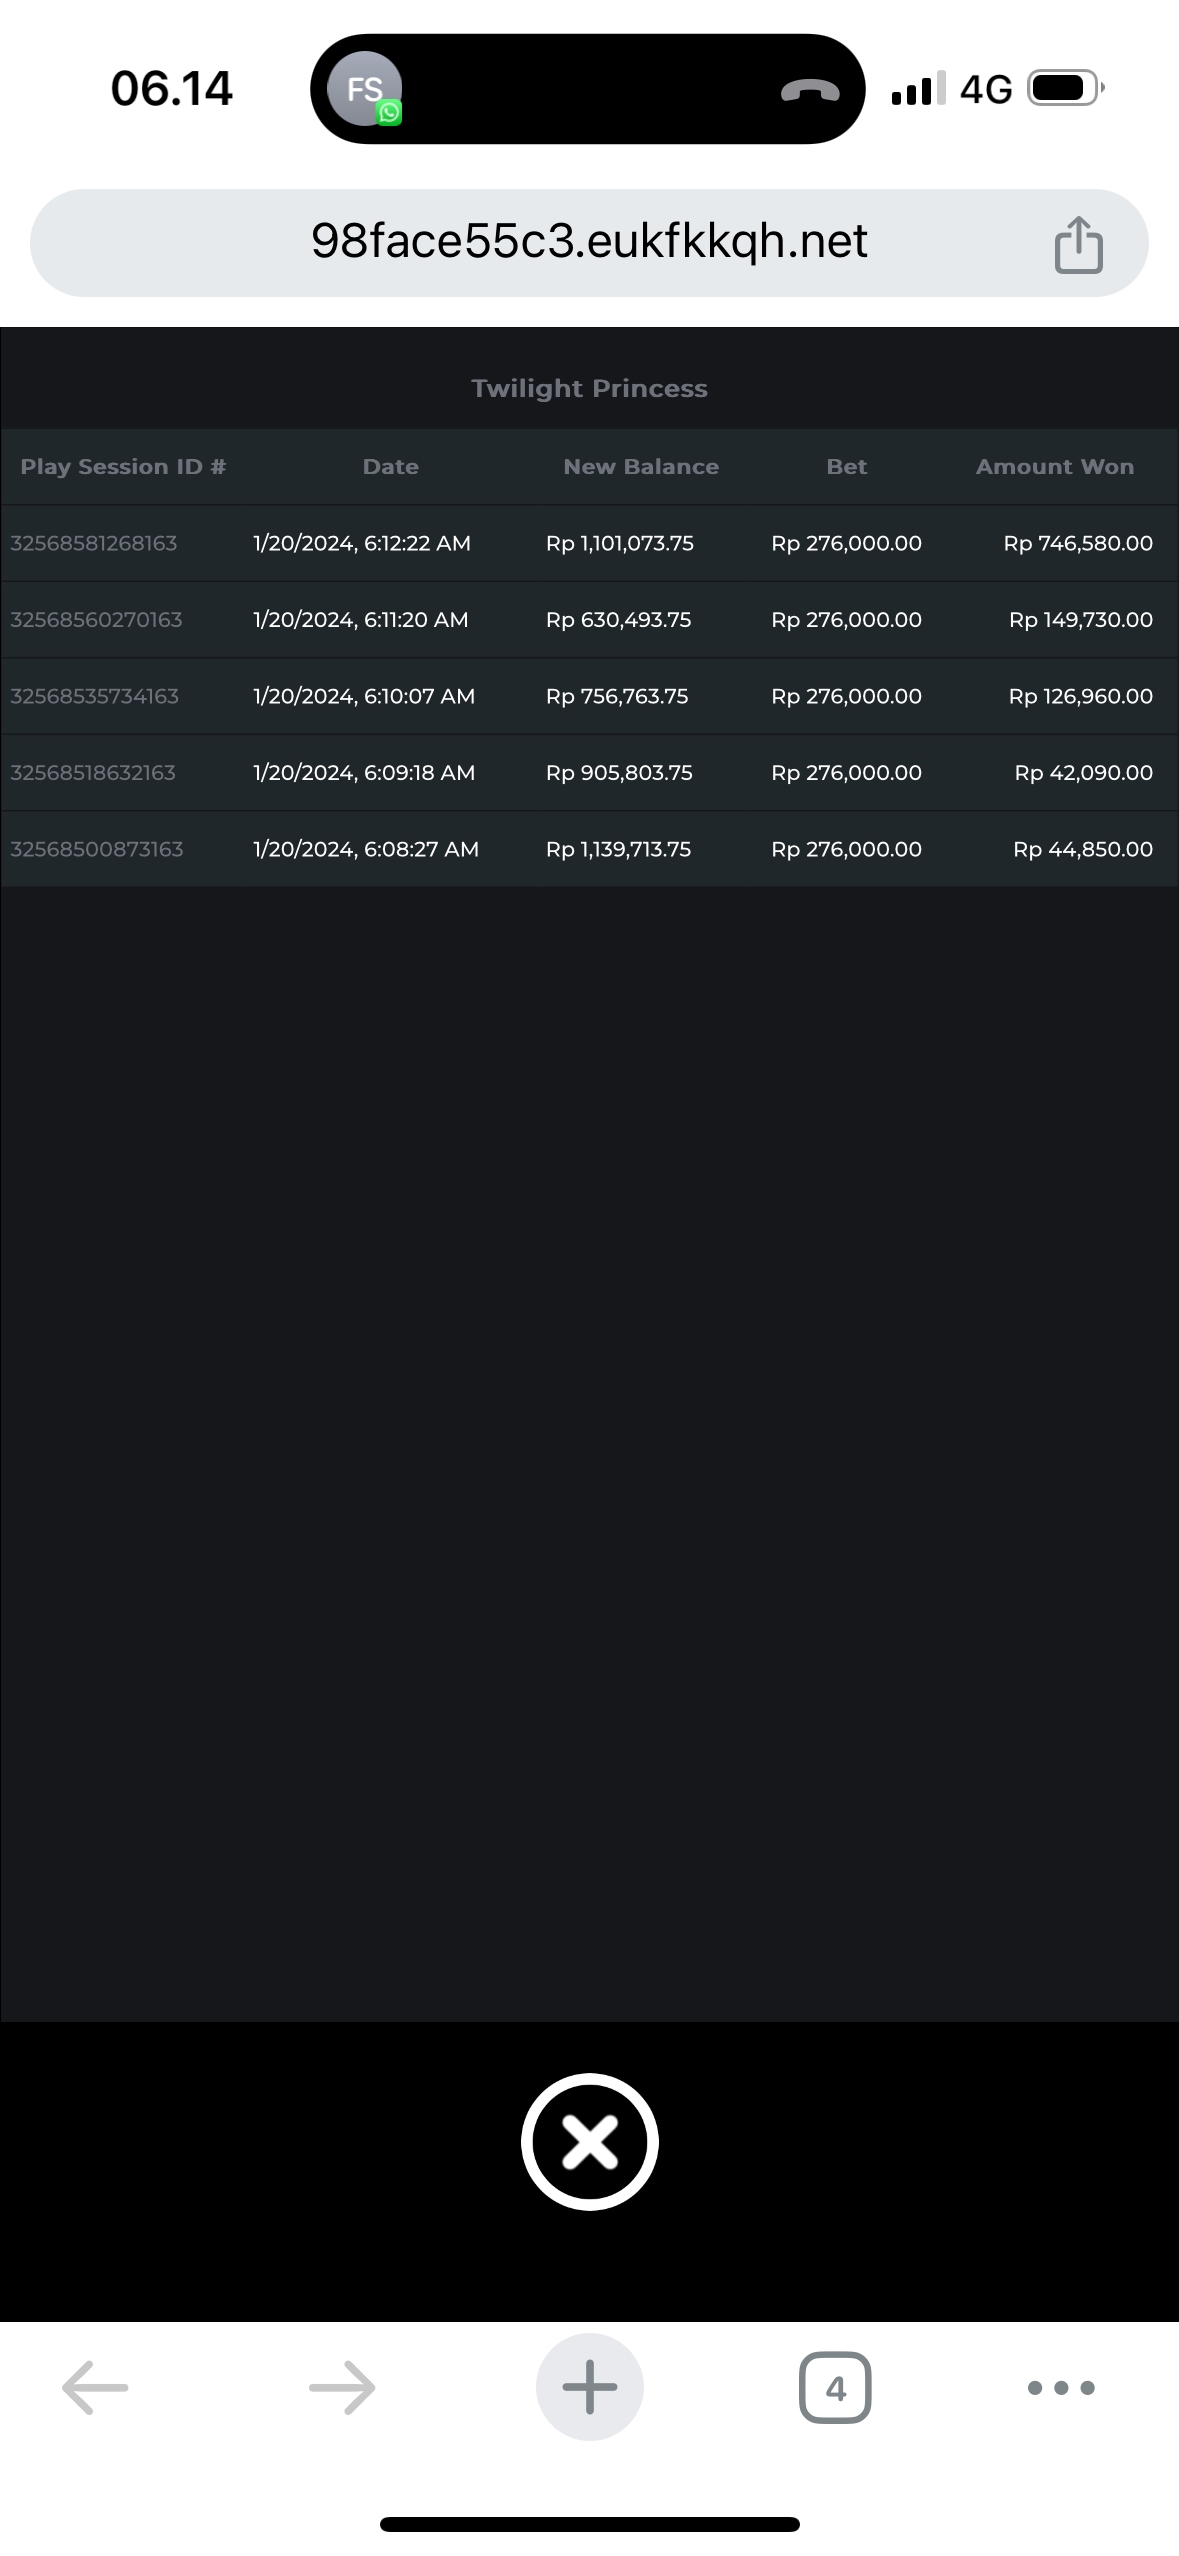Open the tab switcher showing 4 tabs
Screen dimensions: 1179x2556
click(x=835, y=2388)
